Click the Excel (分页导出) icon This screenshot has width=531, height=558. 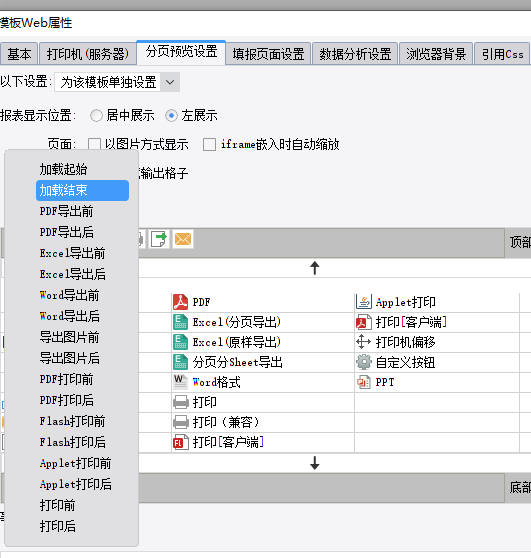(180, 322)
